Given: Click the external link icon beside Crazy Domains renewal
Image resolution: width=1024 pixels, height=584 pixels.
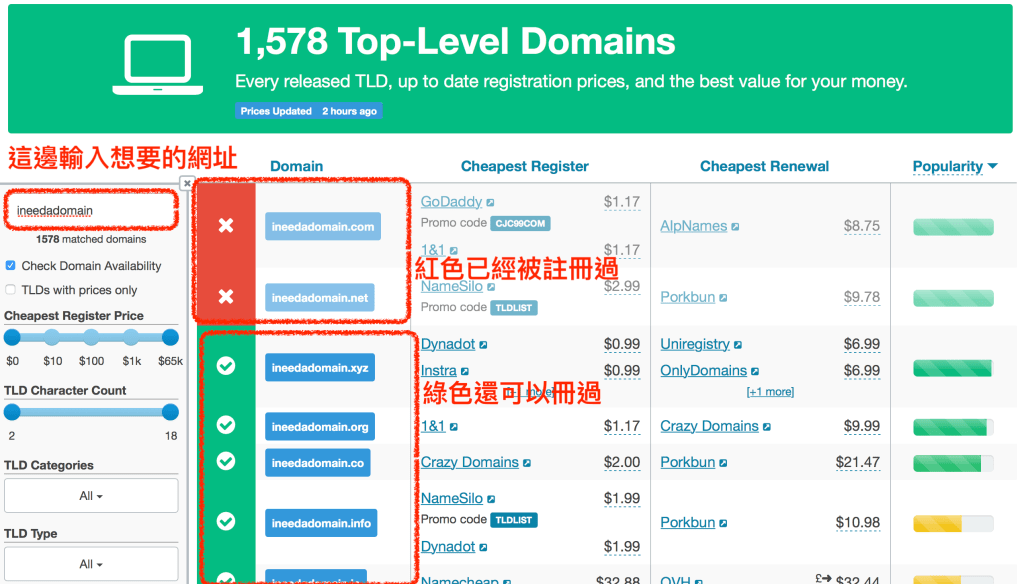Looking at the screenshot, I should 767,427.
